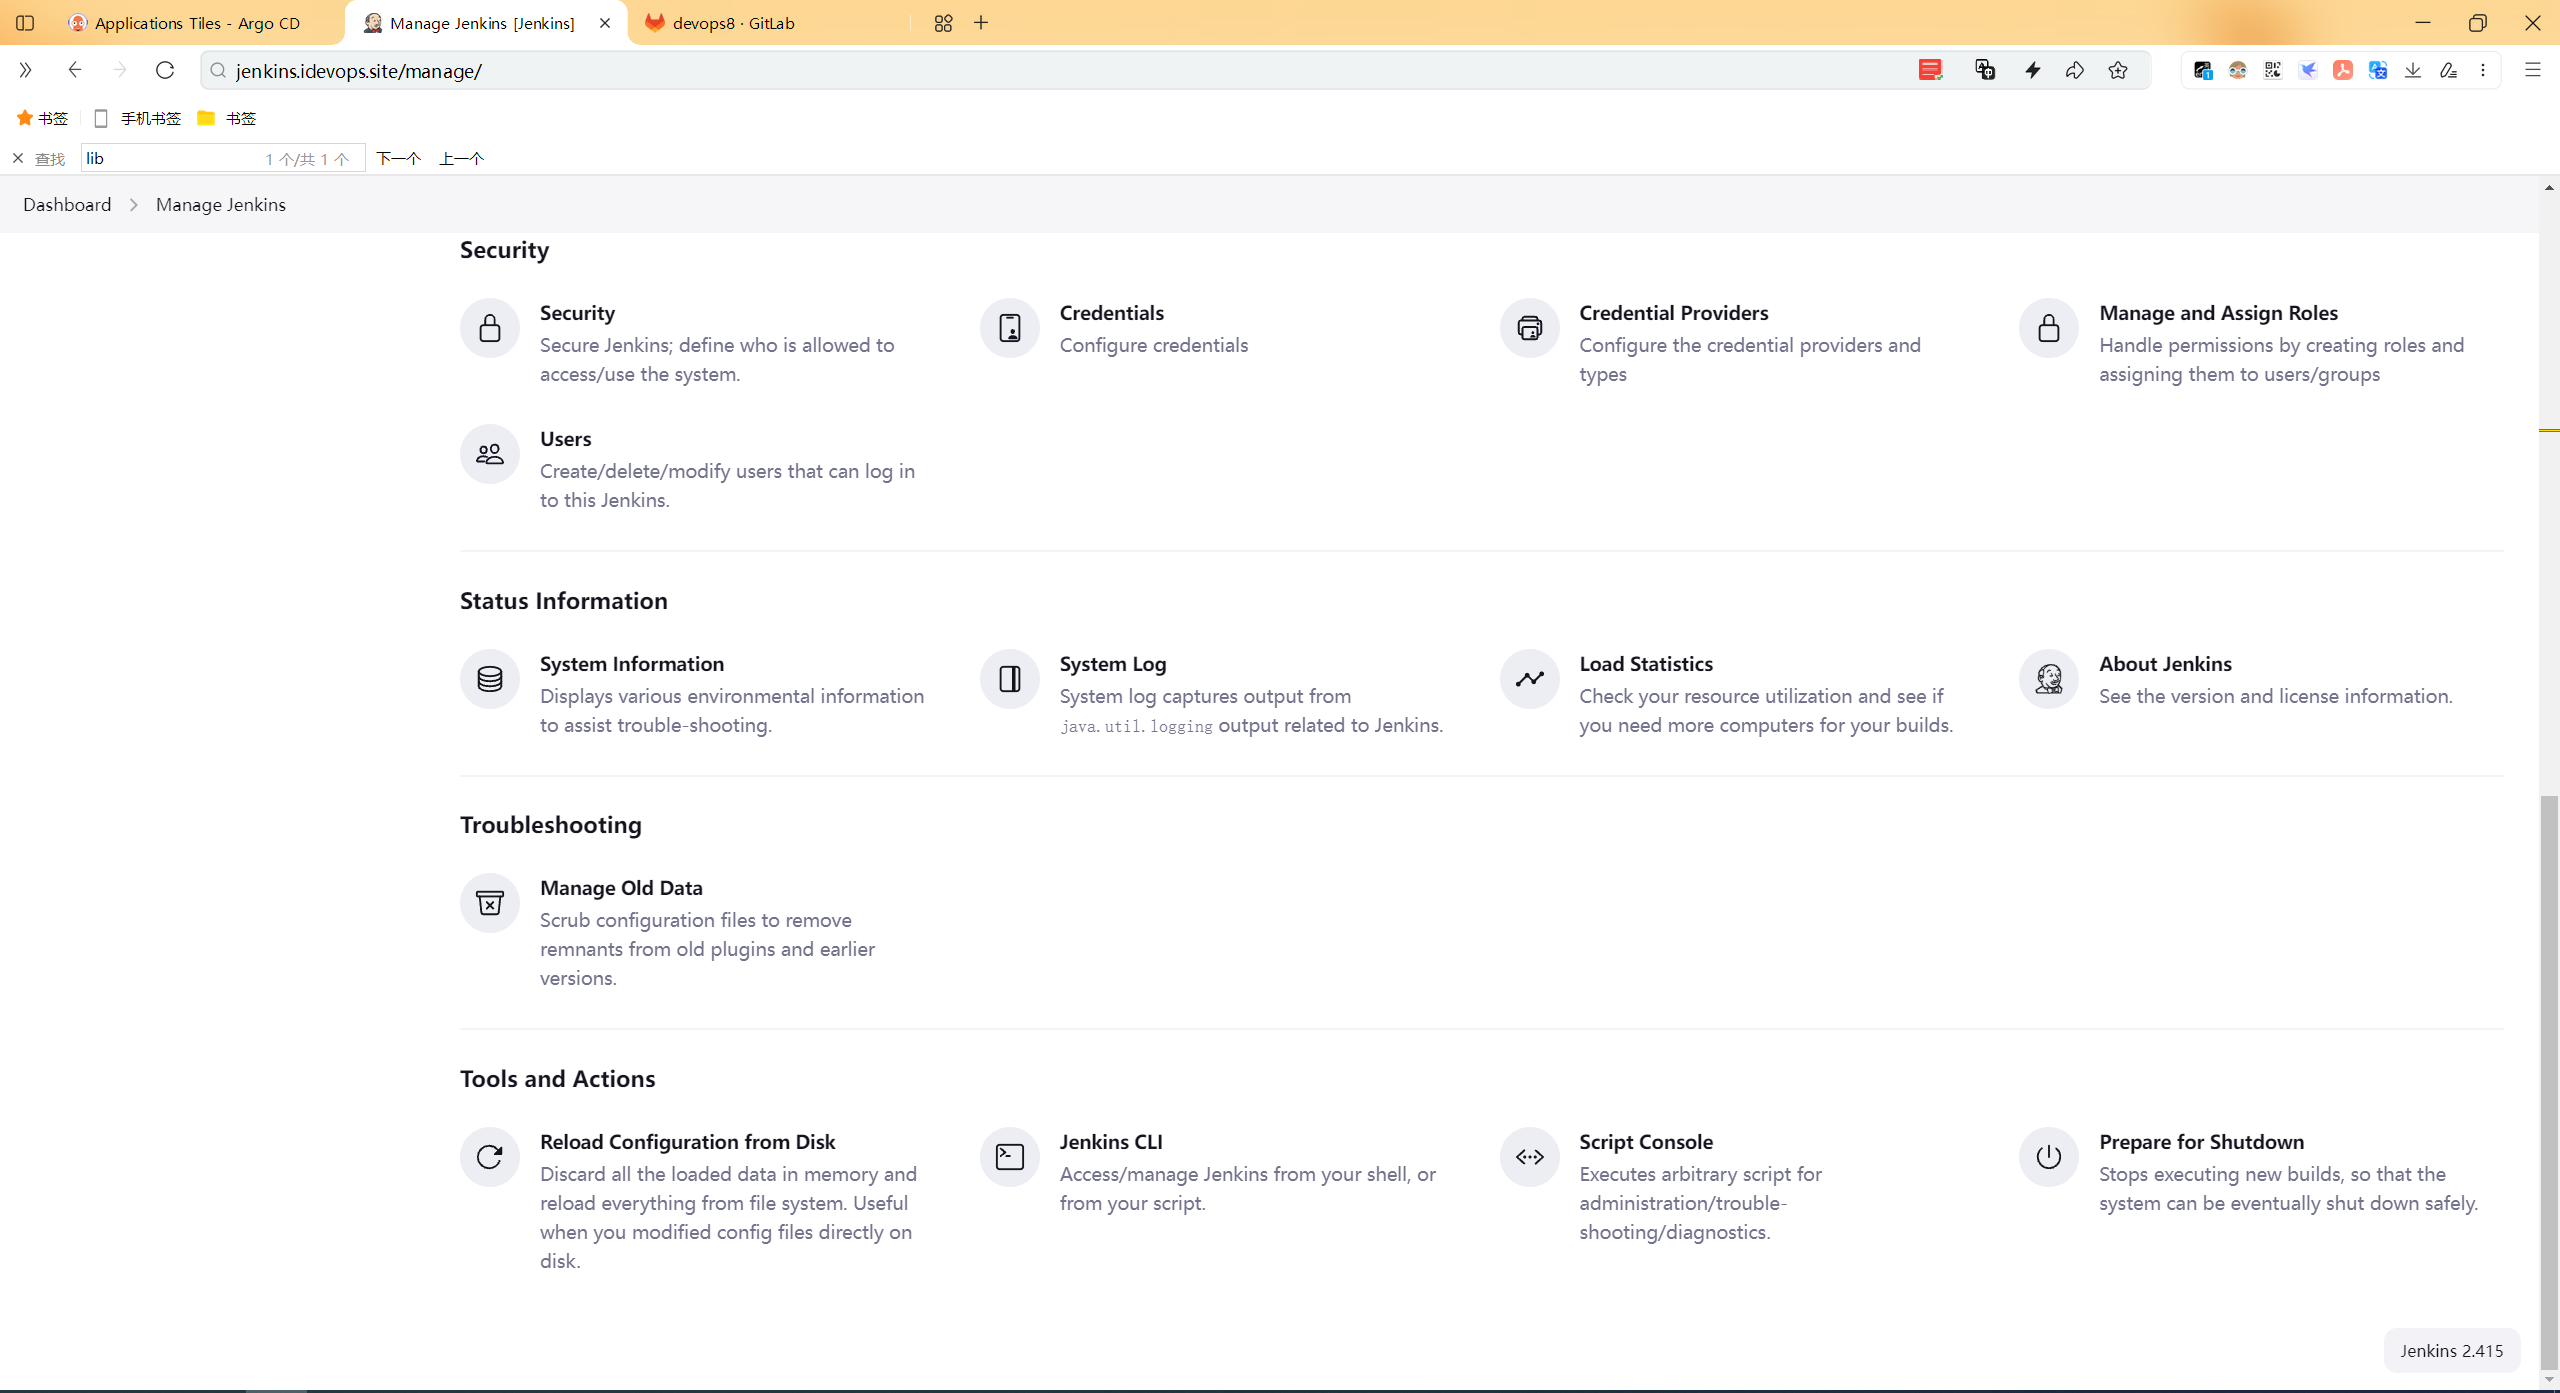
Task: Open the Credential Providers icon
Action: coord(1529,328)
